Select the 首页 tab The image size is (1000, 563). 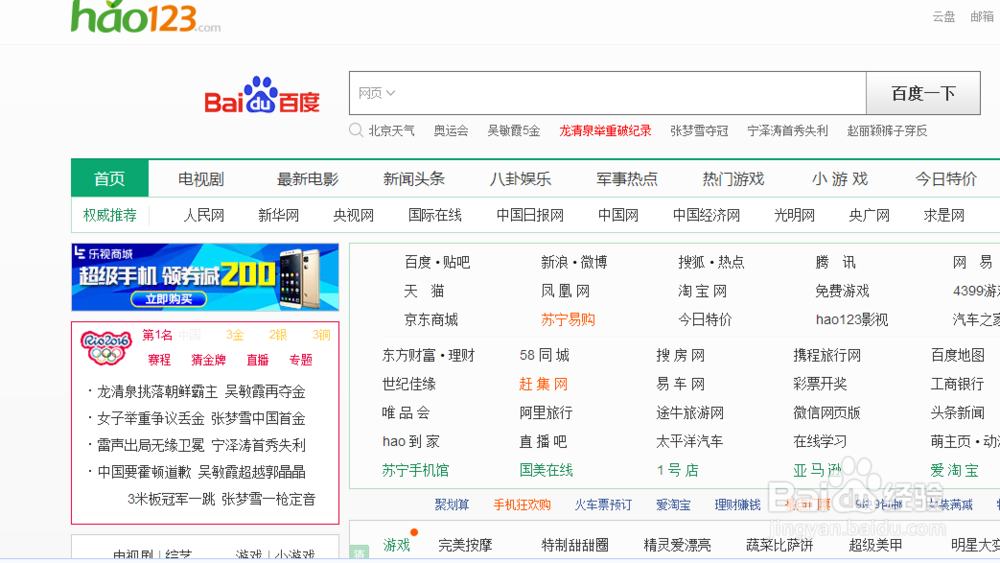point(110,179)
